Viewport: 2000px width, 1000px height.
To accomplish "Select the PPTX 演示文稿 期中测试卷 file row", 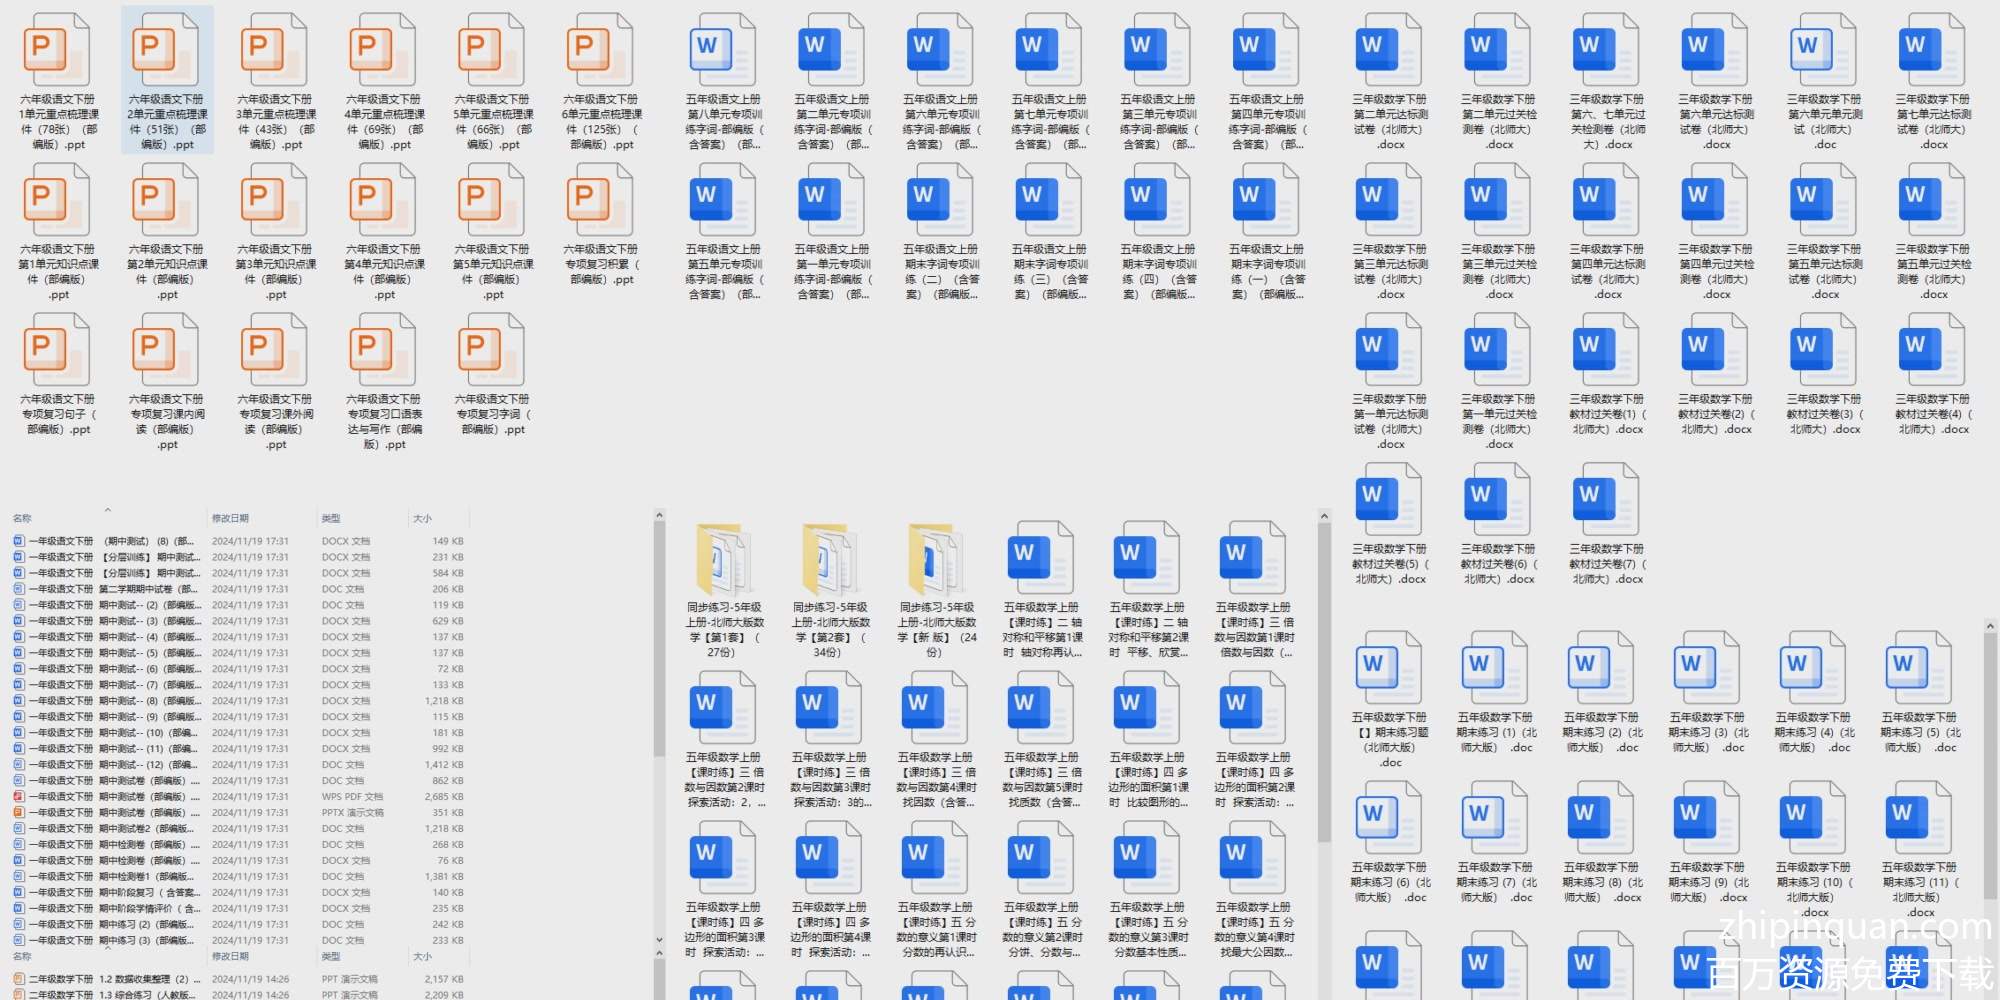I will [150, 812].
